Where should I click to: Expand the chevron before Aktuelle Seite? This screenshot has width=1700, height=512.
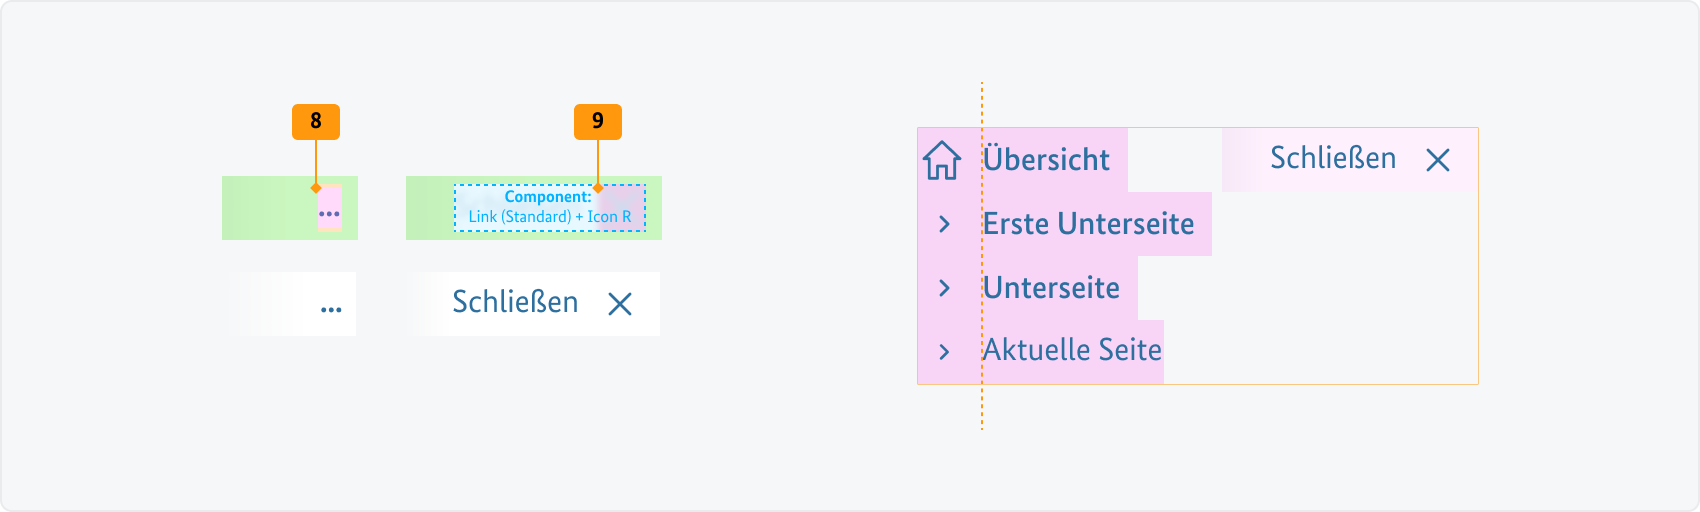(944, 352)
